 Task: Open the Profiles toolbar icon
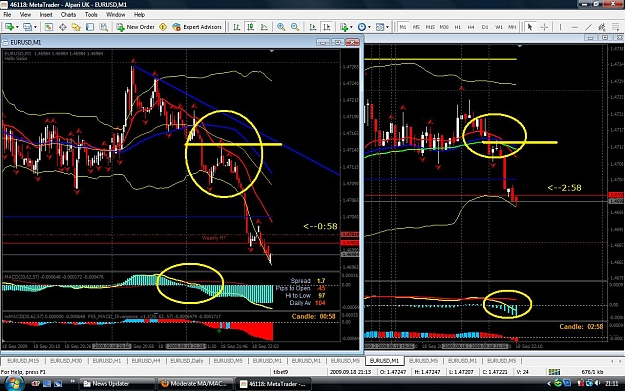(x=27, y=27)
